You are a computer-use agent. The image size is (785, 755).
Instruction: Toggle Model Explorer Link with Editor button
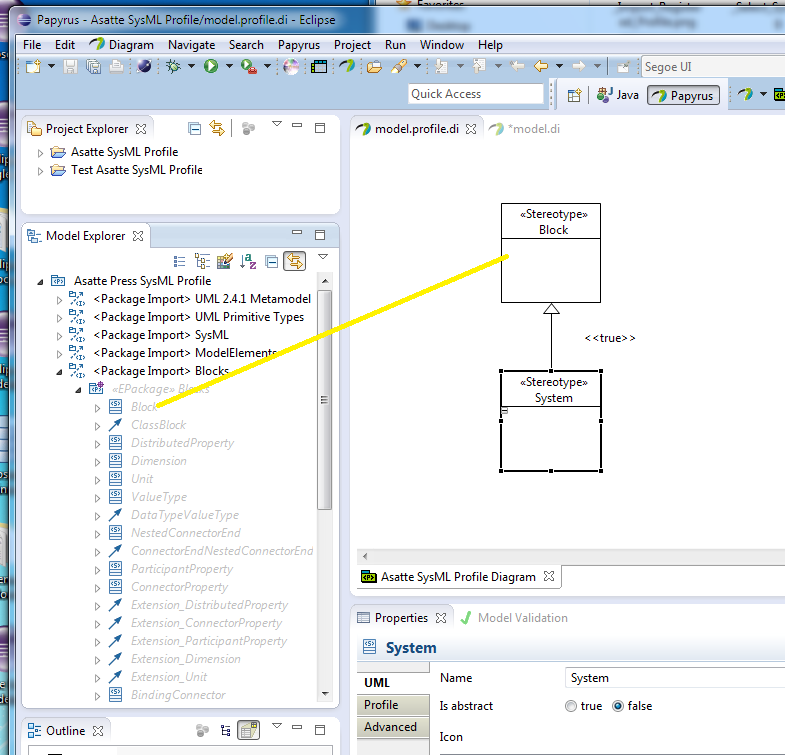[x=294, y=261]
